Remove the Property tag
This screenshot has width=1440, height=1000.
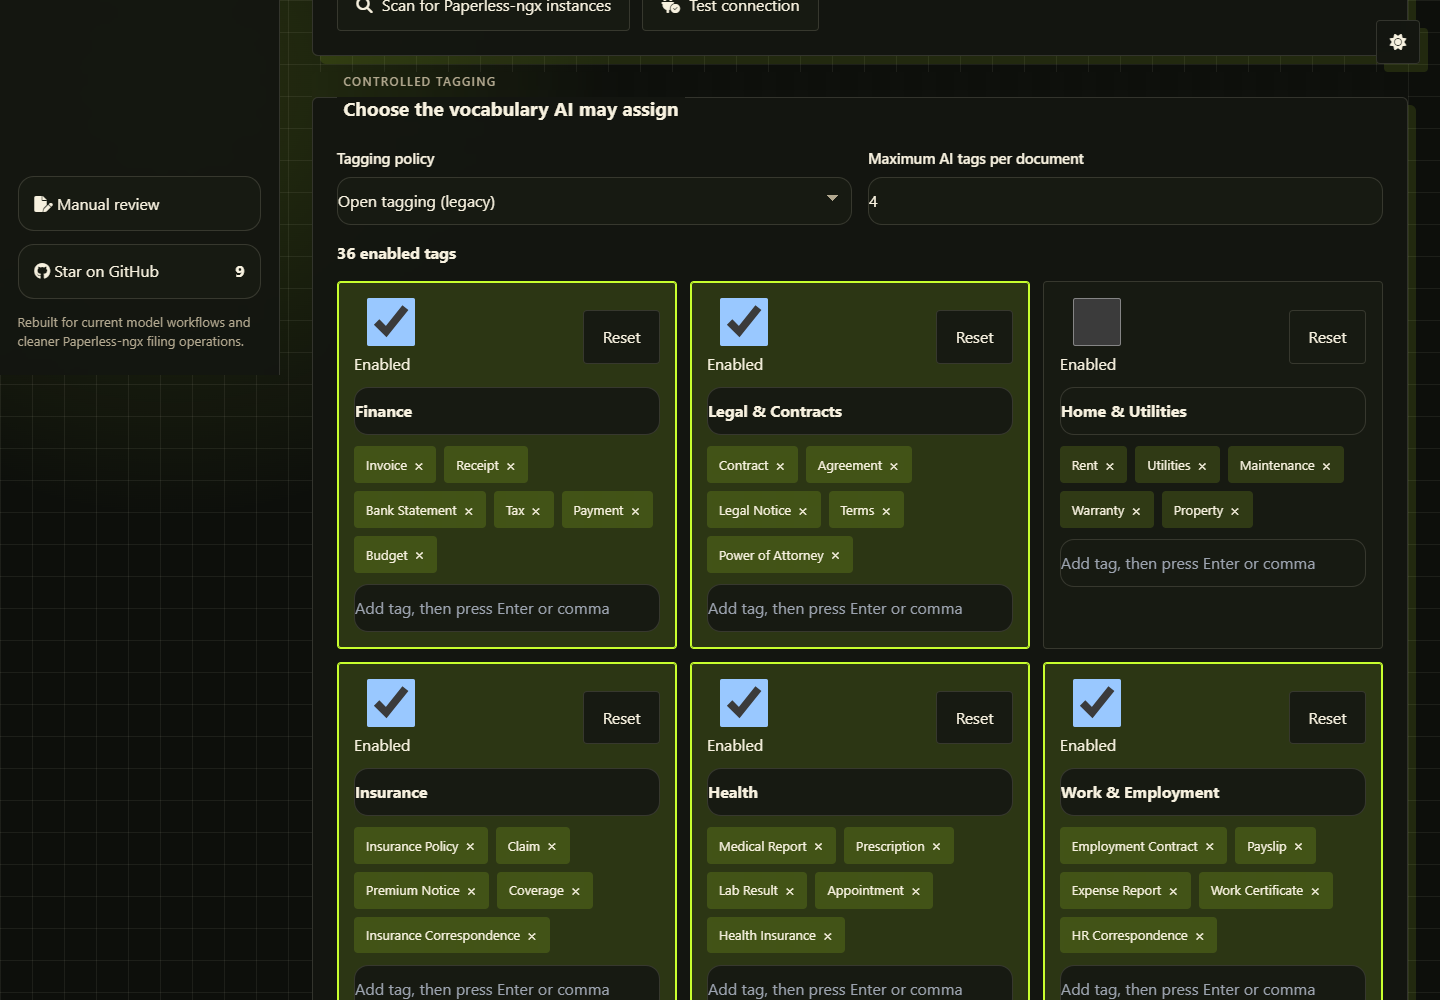tap(1235, 512)
